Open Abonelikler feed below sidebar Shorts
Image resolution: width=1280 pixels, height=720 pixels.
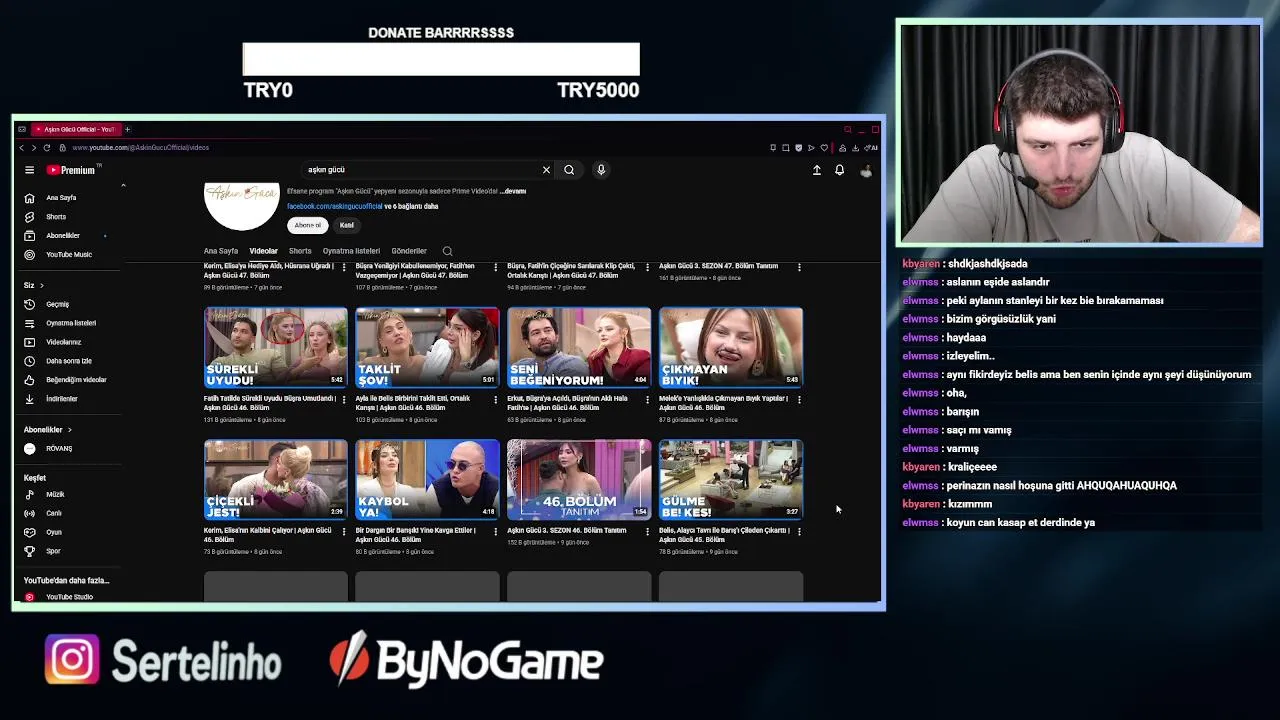point(63,236)
